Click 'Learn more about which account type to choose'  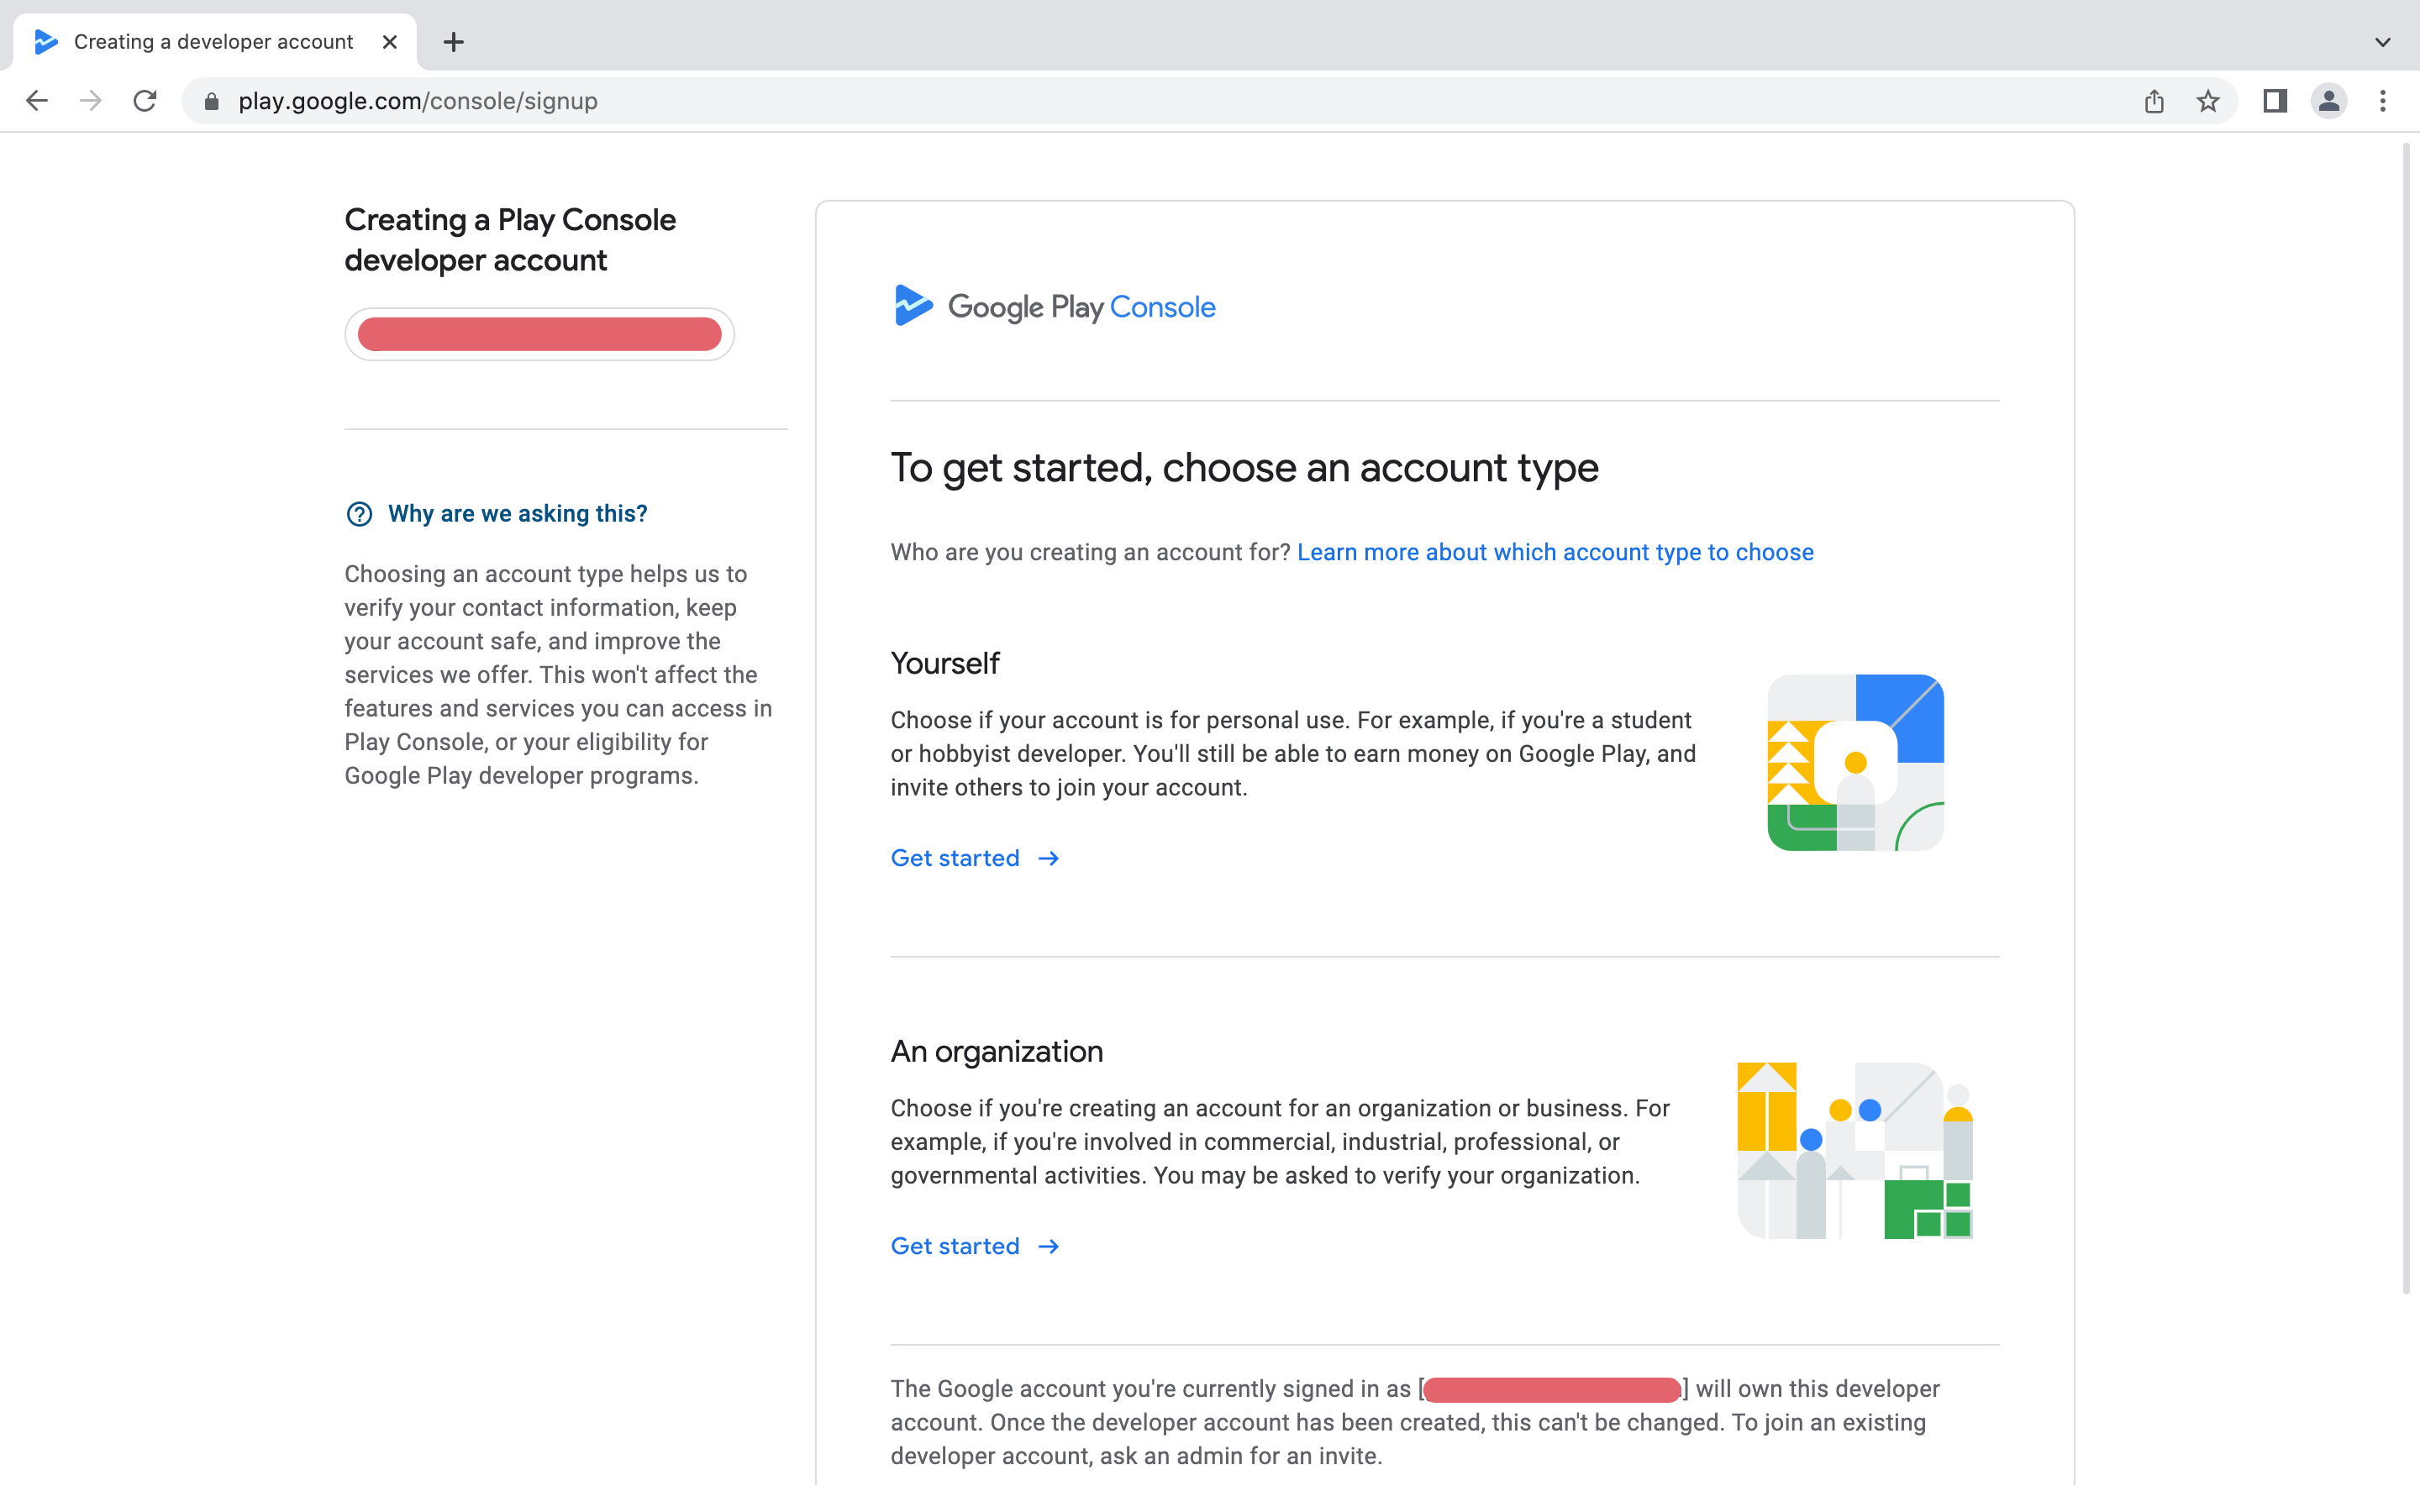coord(1555,551)
